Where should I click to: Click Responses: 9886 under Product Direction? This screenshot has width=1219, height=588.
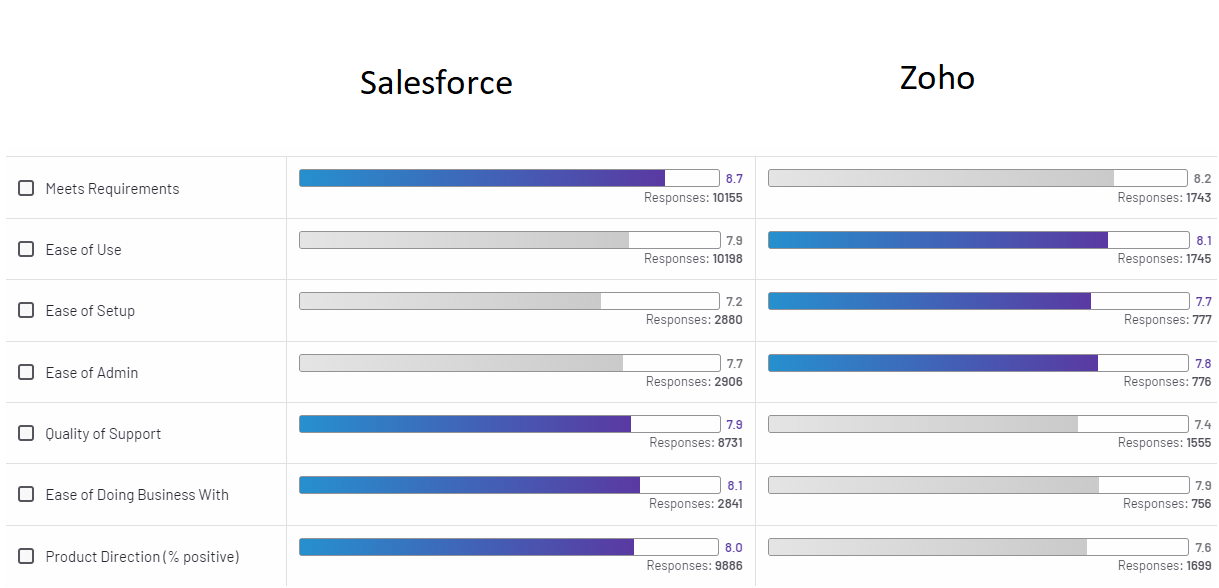(x=693, y=565)
